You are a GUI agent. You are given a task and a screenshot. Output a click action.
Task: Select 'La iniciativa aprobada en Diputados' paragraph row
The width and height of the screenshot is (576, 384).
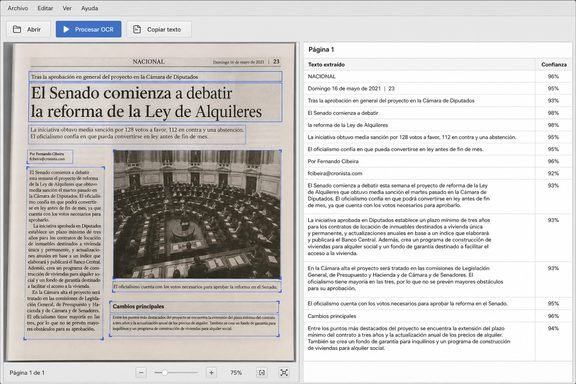click(438, 237)
